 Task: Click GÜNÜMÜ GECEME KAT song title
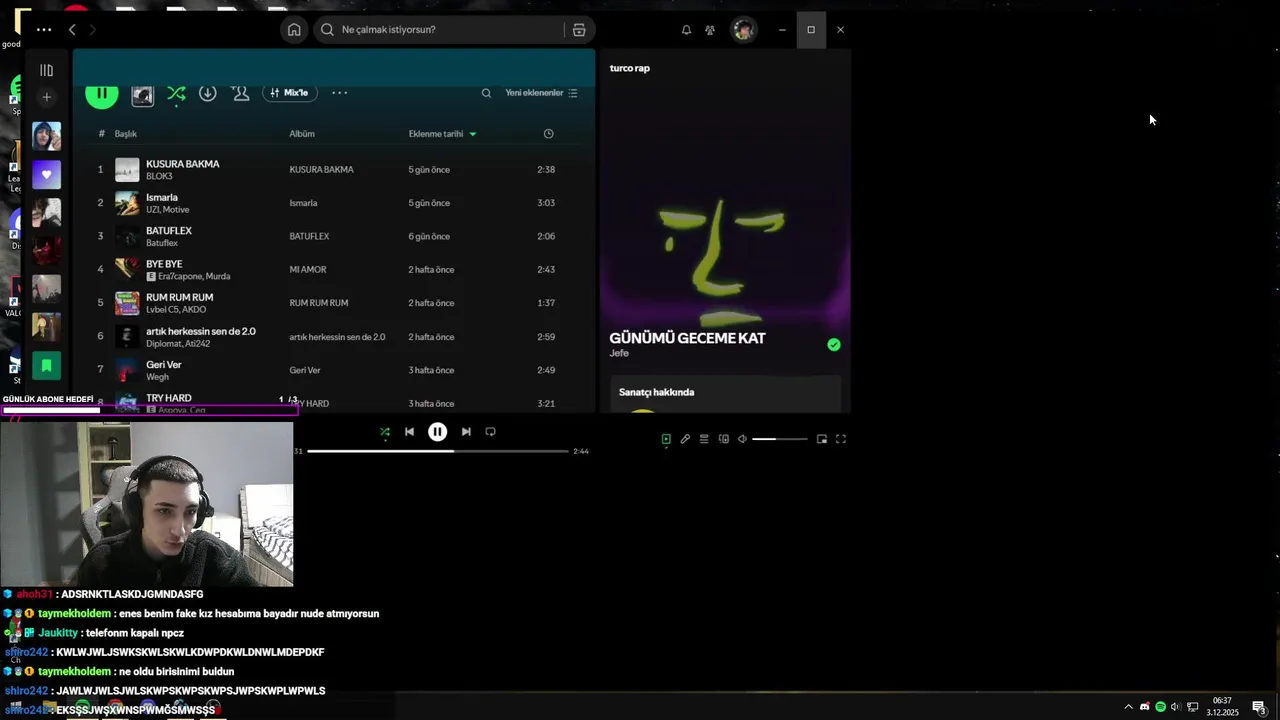pos(687,338)
